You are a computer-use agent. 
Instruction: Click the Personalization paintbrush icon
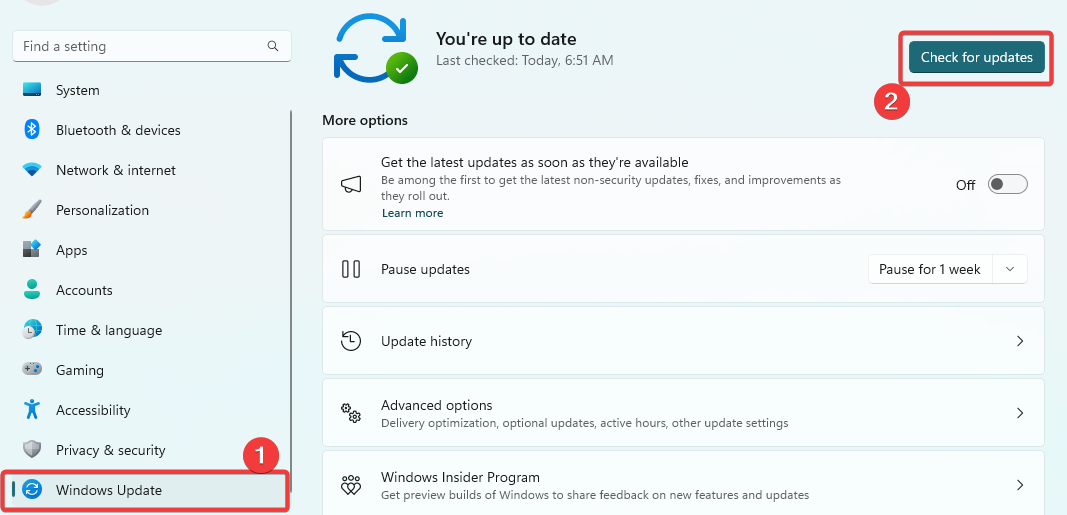coord(32,210)
